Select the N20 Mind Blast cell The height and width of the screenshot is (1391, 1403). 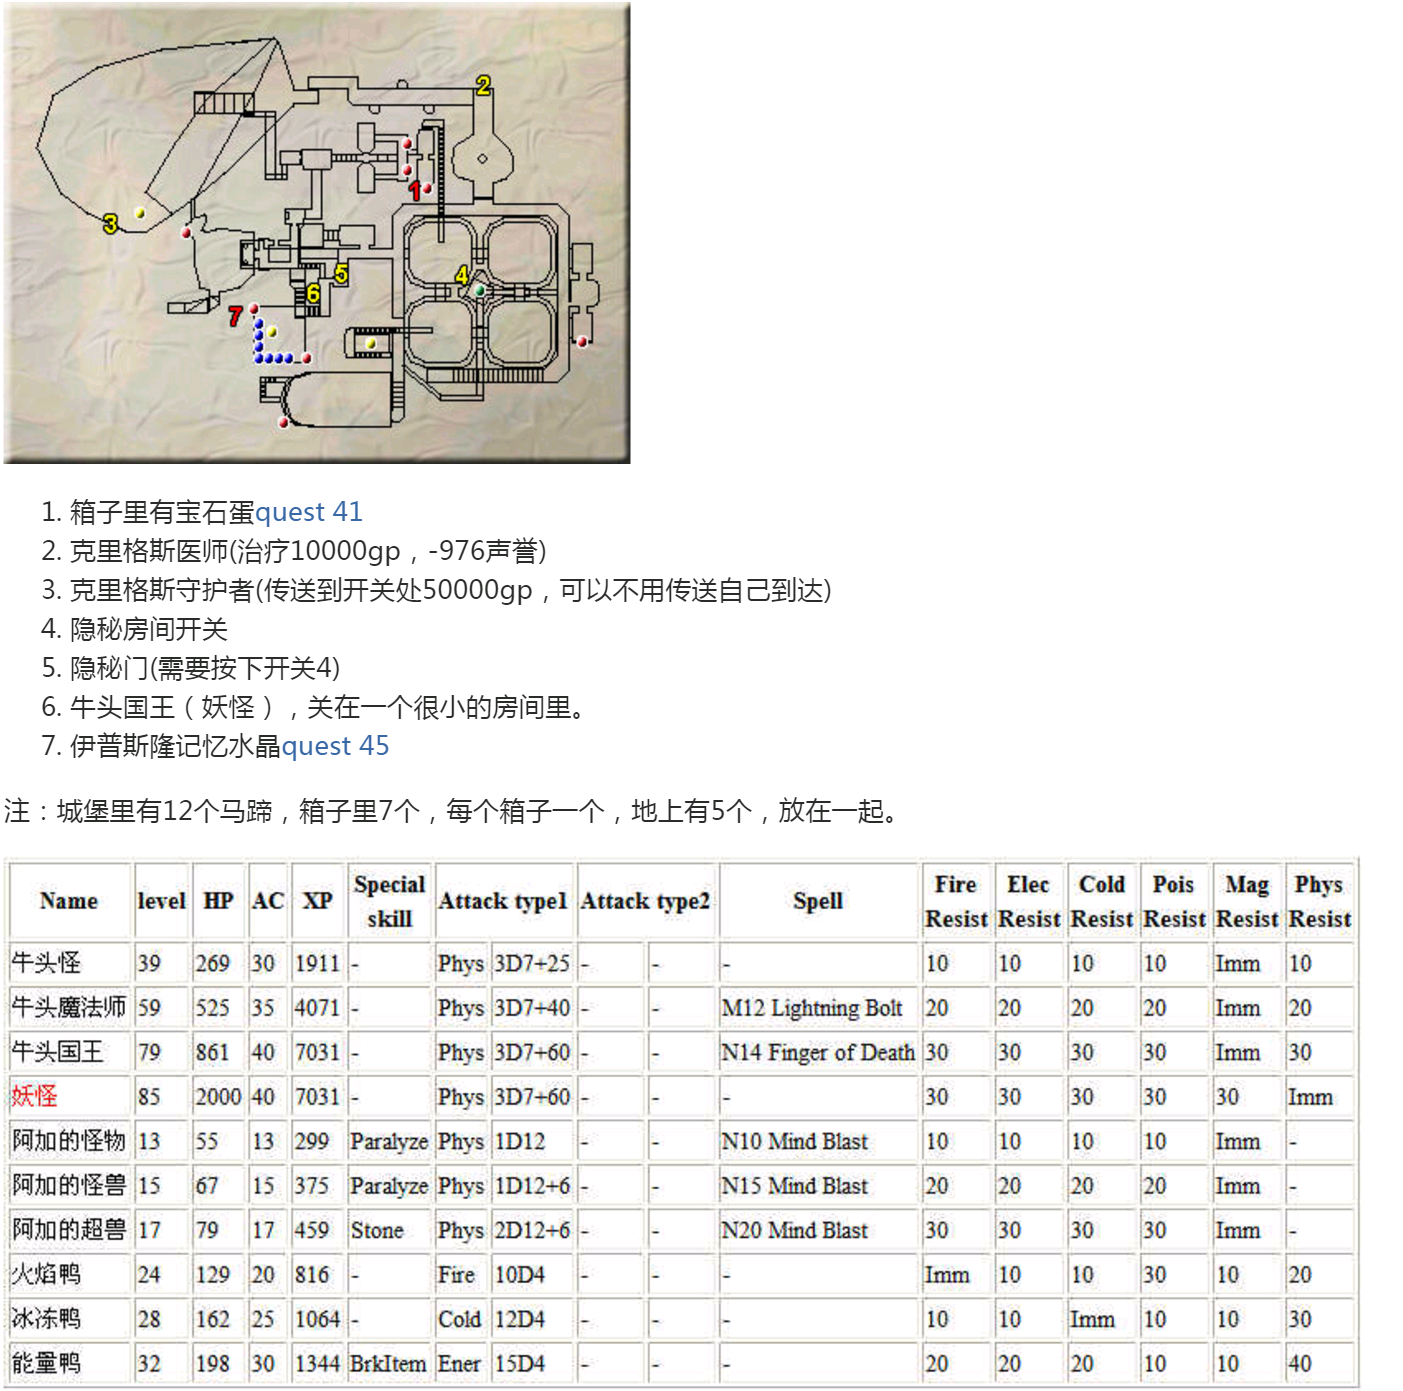(x=818, y=1230)
